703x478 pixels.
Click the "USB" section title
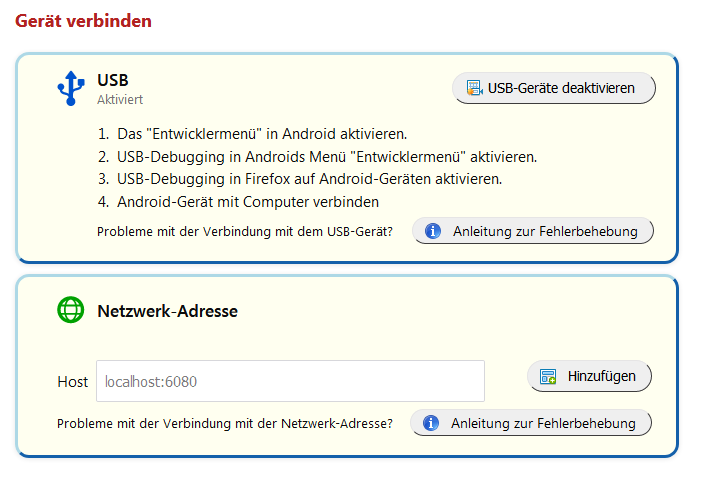(x=113, y=80)
